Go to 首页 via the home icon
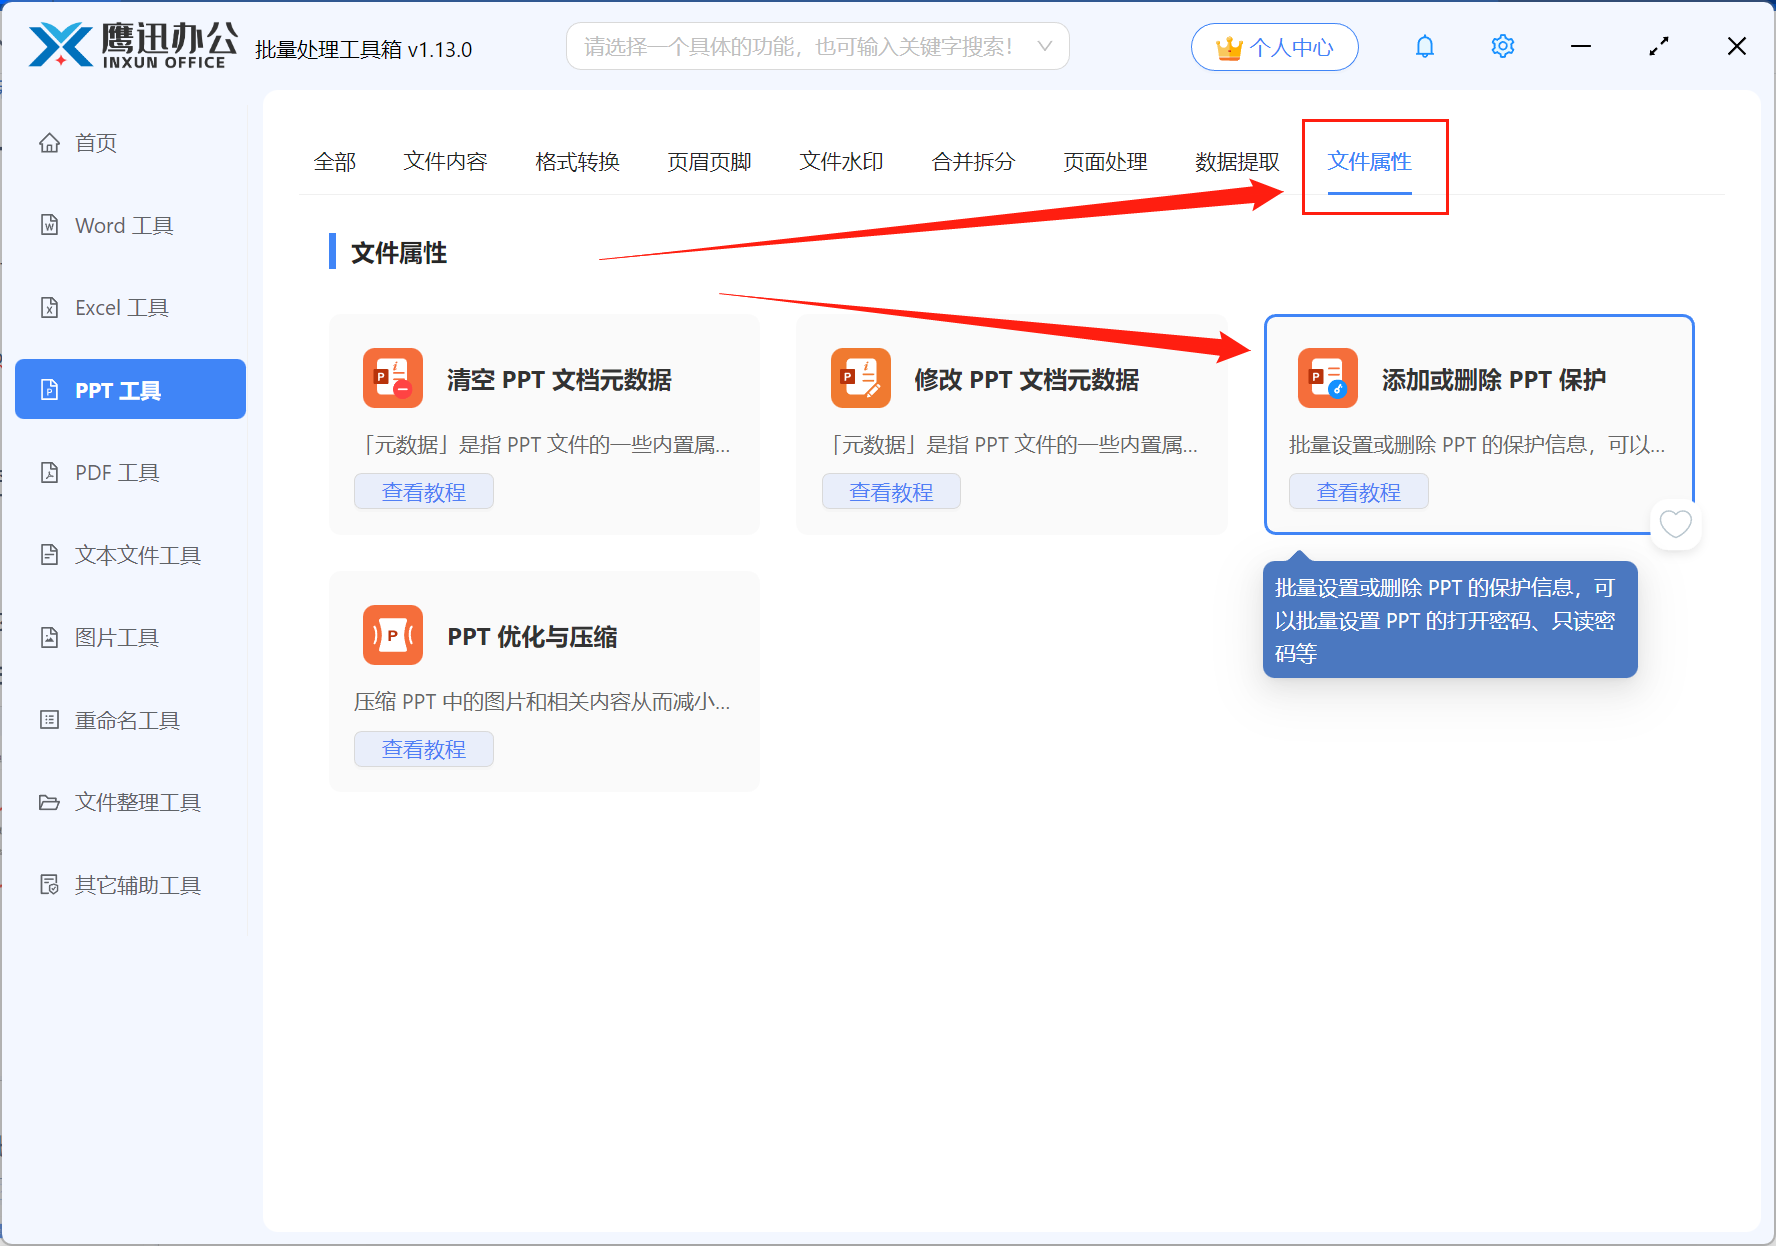Viewport: 1776px width, 1246px height. click(x=95, y=142)
